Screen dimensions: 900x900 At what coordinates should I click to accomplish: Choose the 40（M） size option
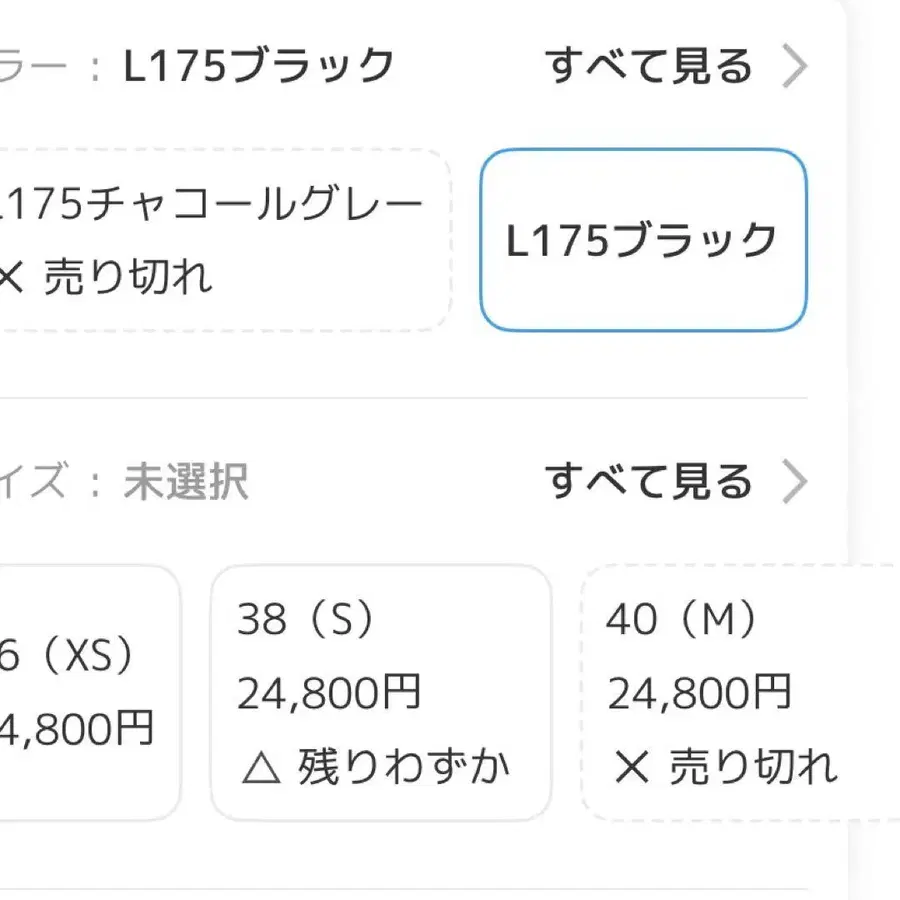[x=740, y=692]
